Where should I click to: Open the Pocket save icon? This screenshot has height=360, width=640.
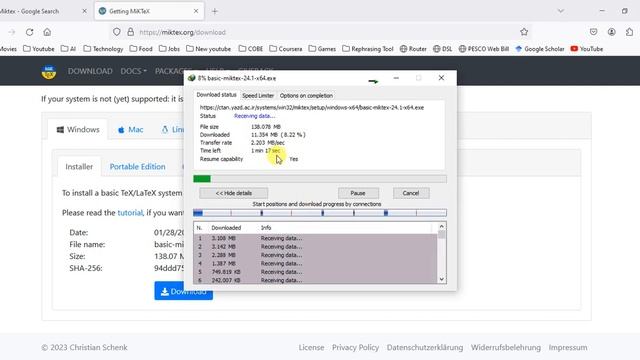pyautogui.click(x=593, y=32)
